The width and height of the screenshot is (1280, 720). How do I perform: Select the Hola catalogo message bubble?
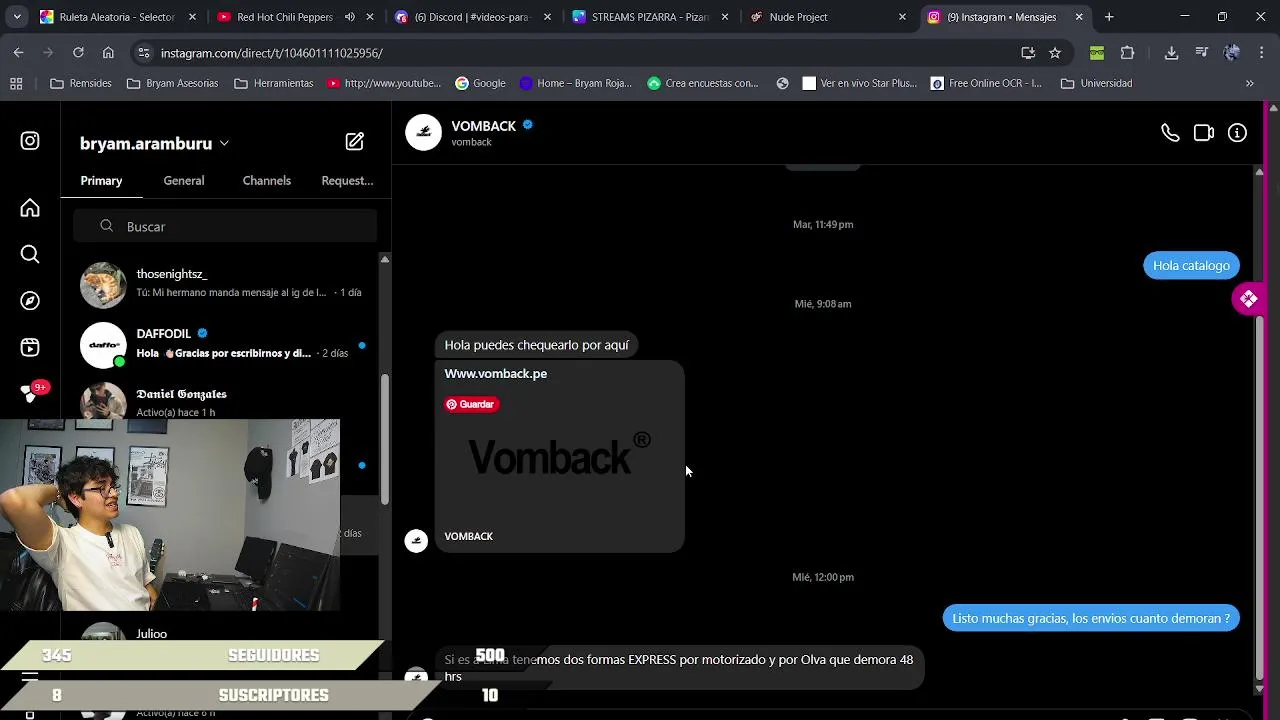pos(1192,266)
